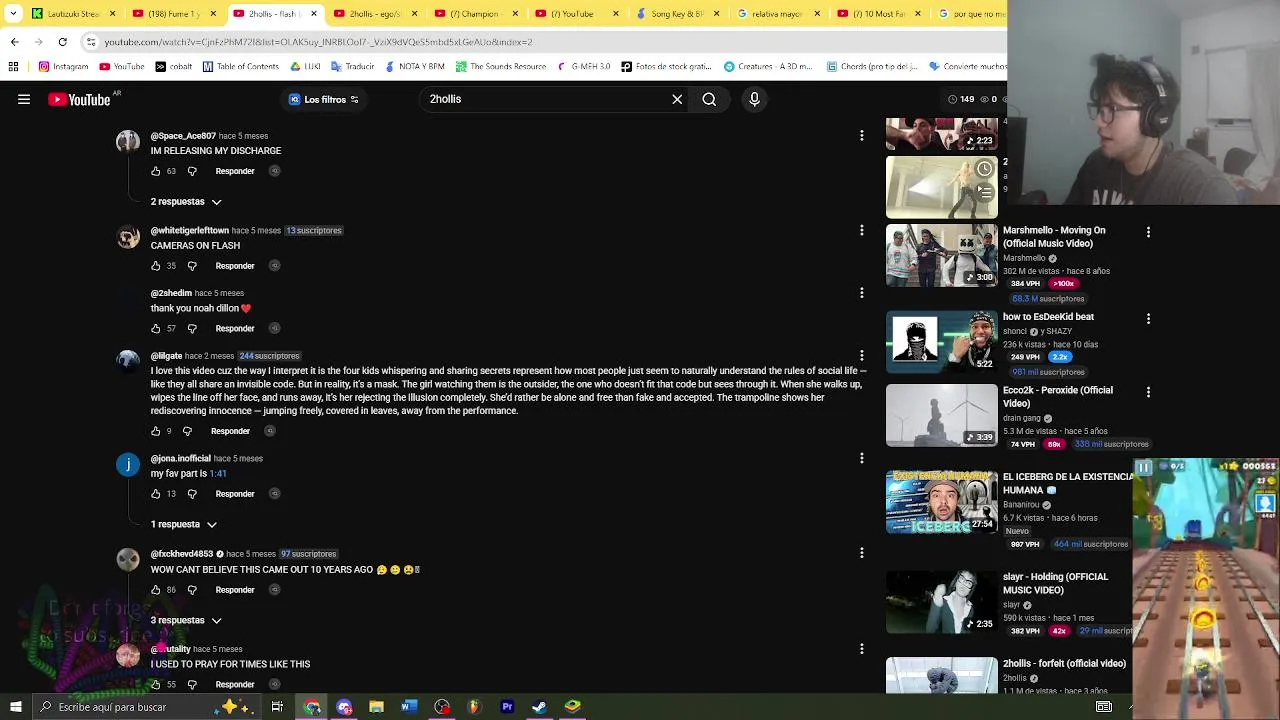Dislike the thank you noah dillon comment
Screen dimensions: 1280x720
point(192,329)
